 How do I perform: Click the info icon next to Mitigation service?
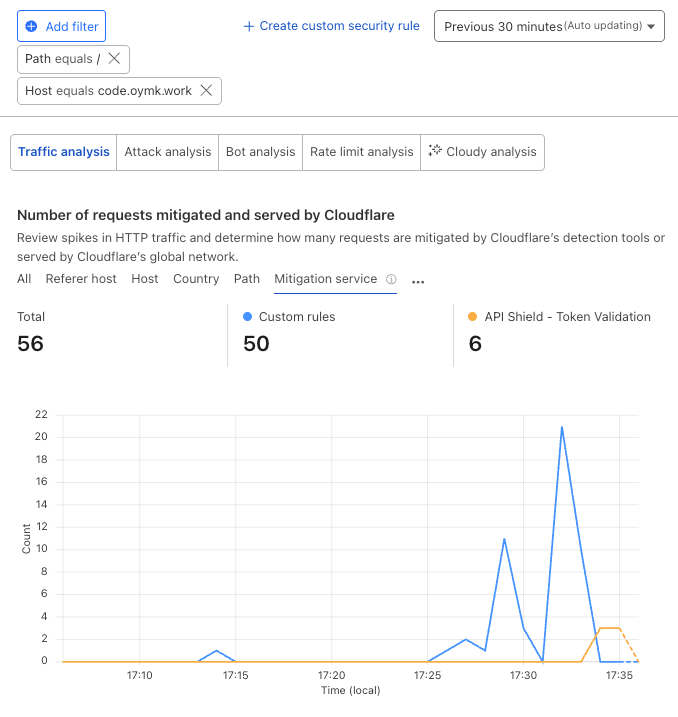coord(391,279)
